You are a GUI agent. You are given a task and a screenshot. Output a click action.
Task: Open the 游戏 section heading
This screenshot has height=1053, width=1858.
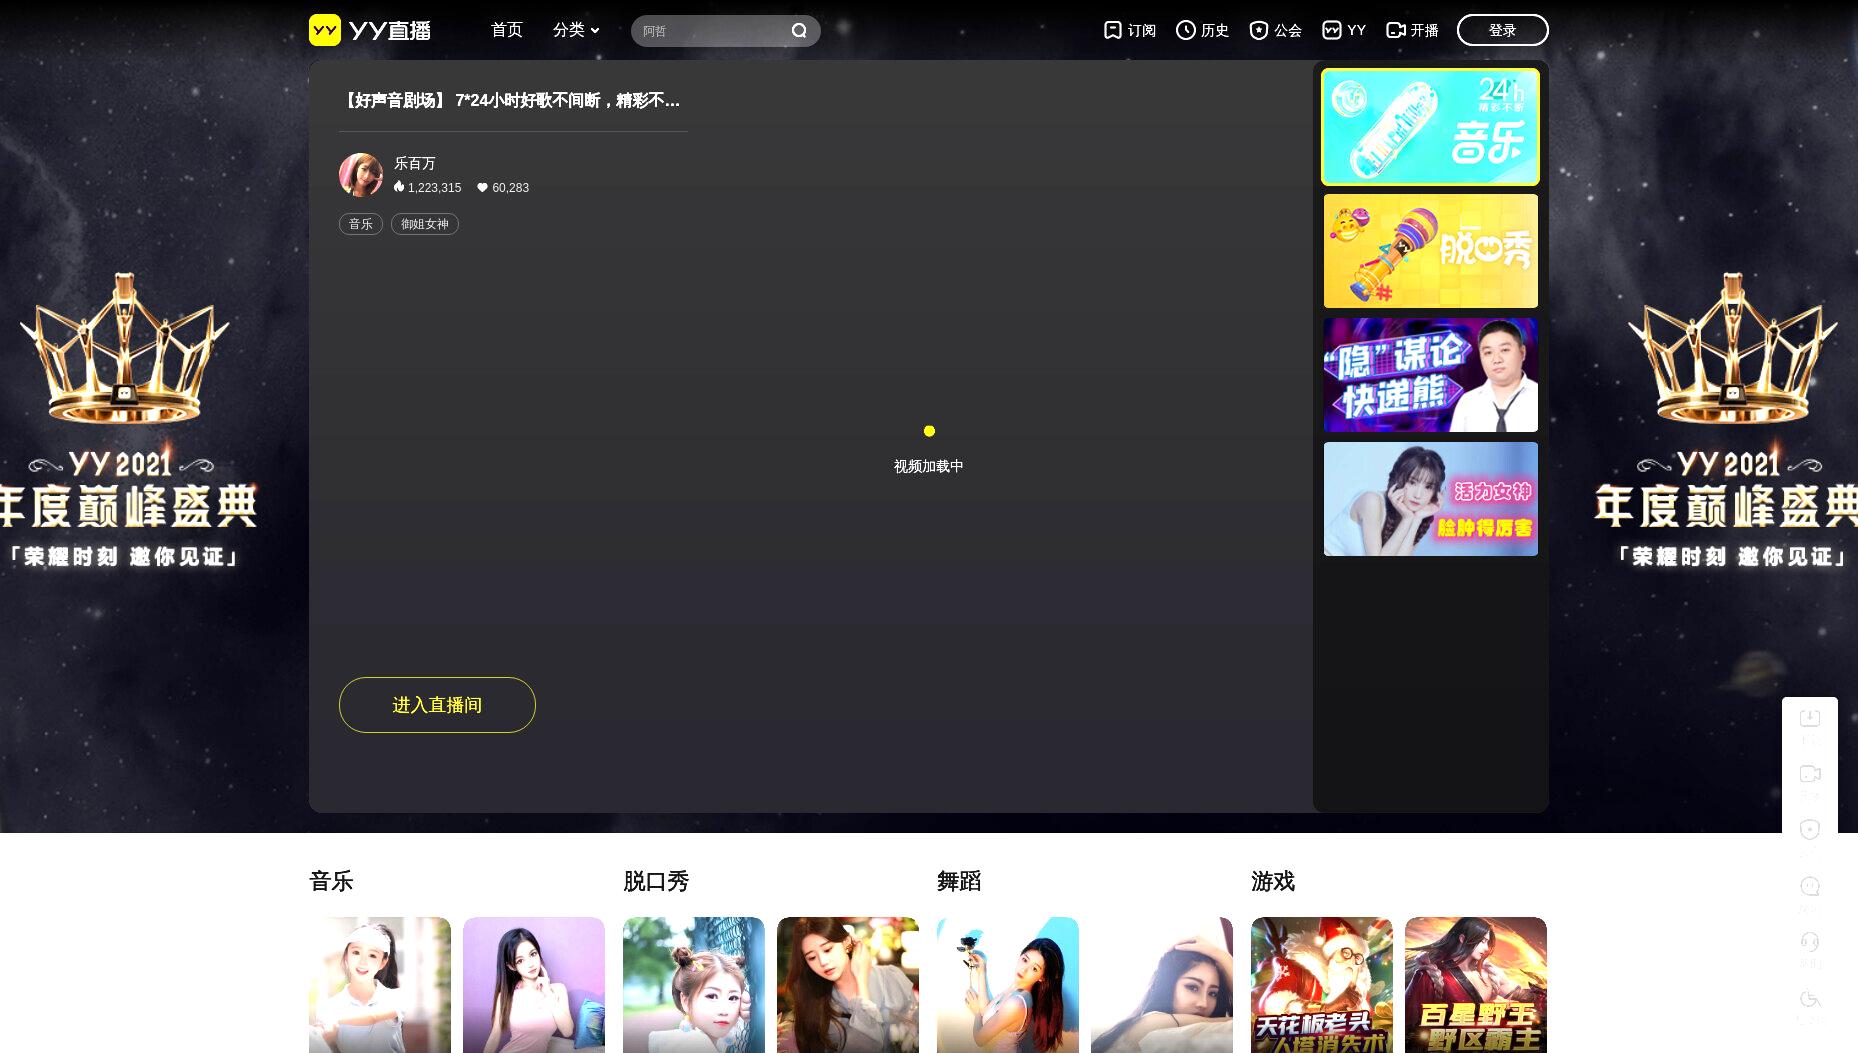pos(1273,881)
